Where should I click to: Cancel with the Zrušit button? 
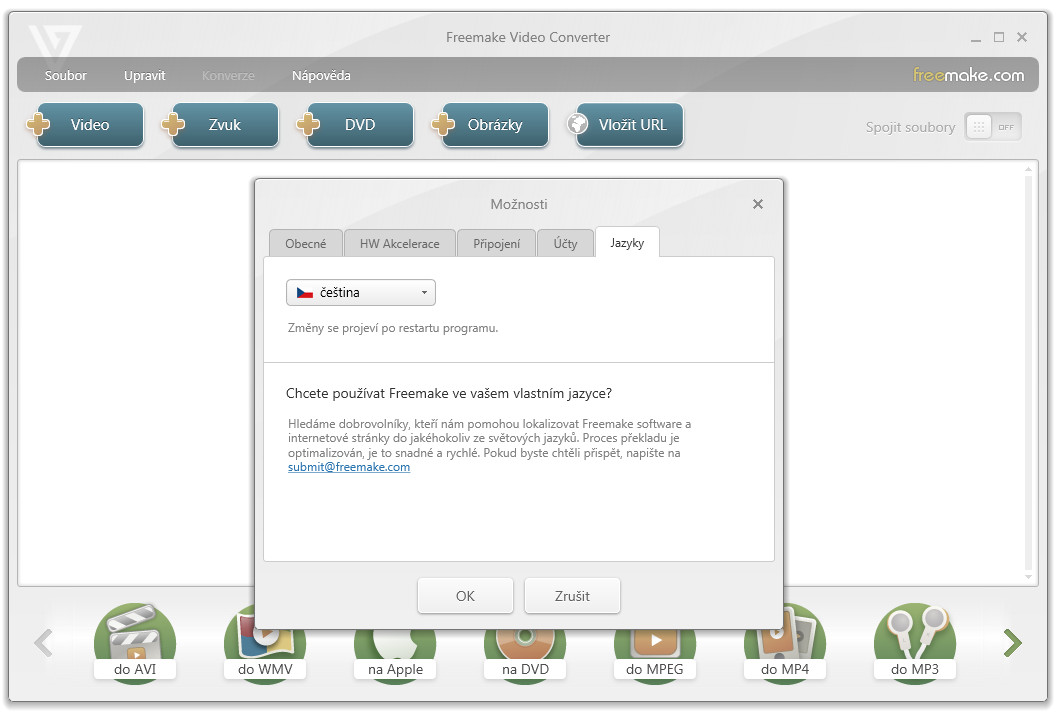[572, 596]
